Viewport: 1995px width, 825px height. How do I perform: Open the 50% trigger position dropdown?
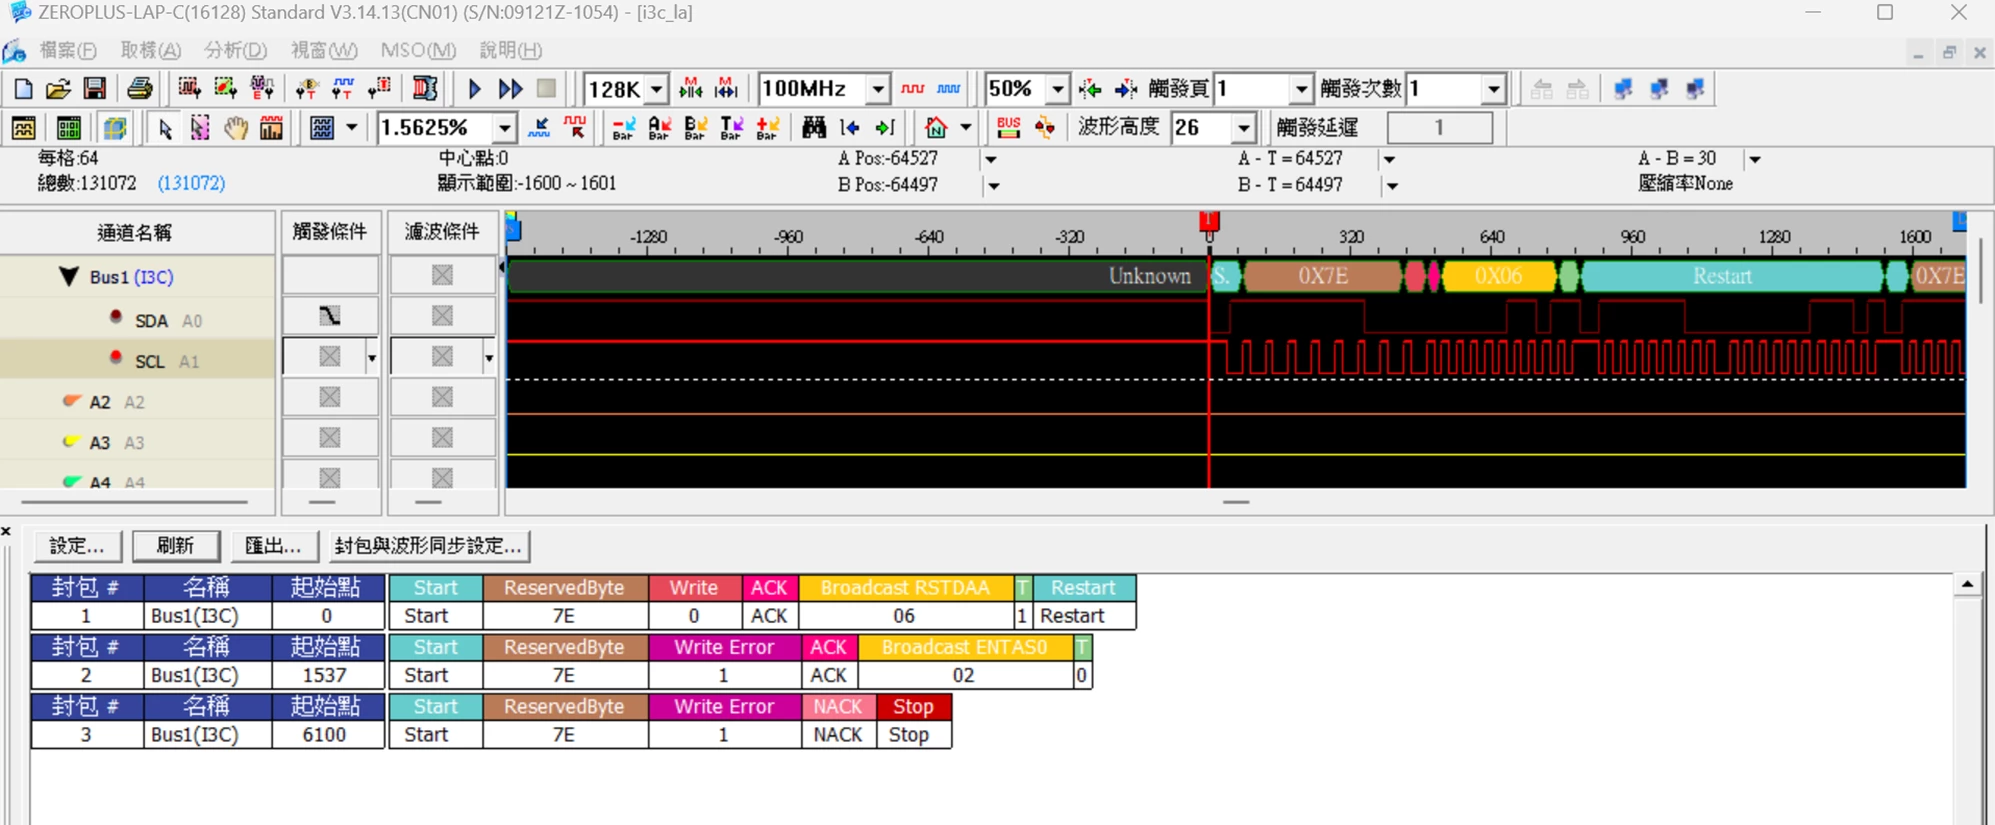[1057, 89]
